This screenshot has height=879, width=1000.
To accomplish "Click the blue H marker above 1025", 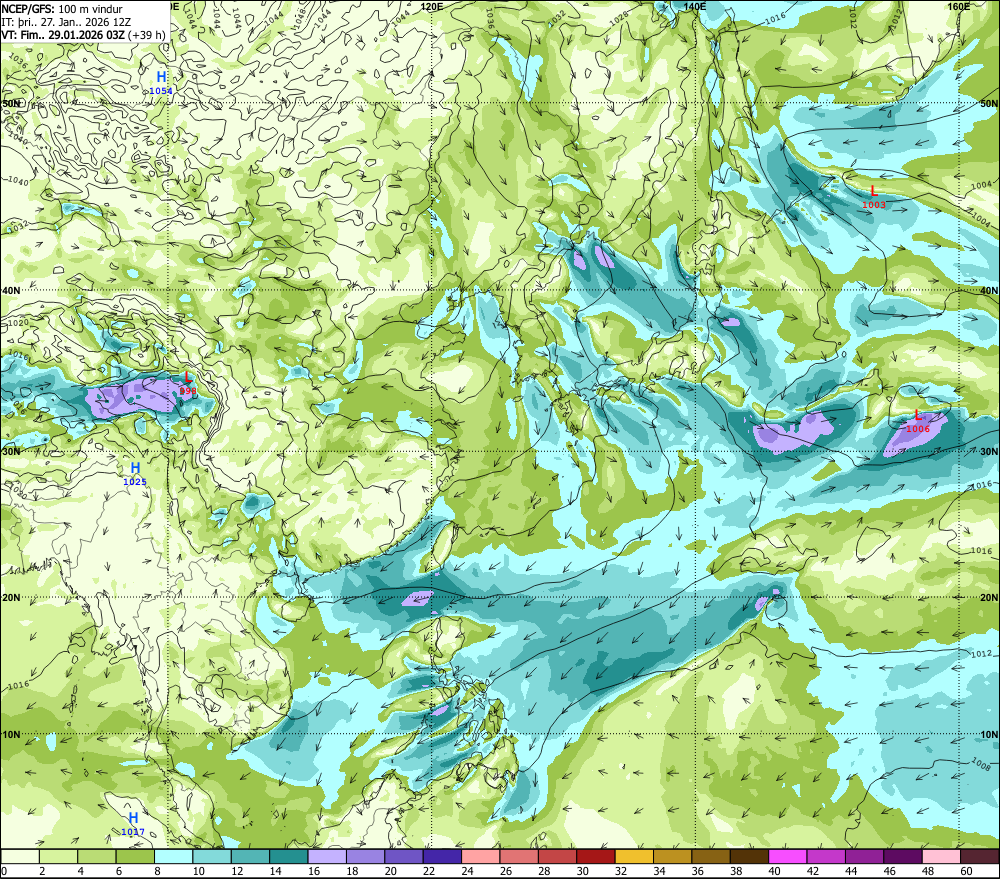I will coord(135,468).
